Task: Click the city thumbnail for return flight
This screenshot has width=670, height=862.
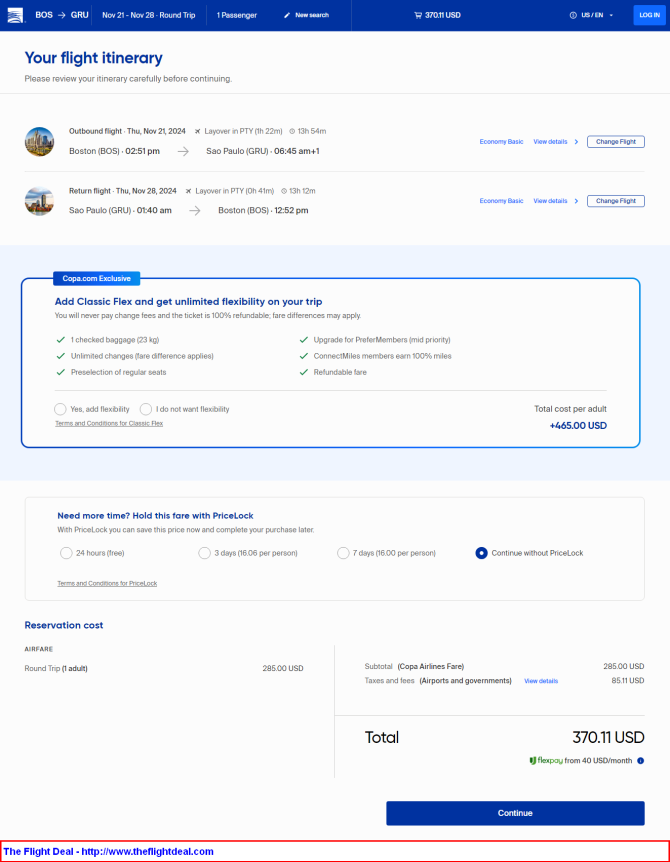Action: [x=40, y=201]
